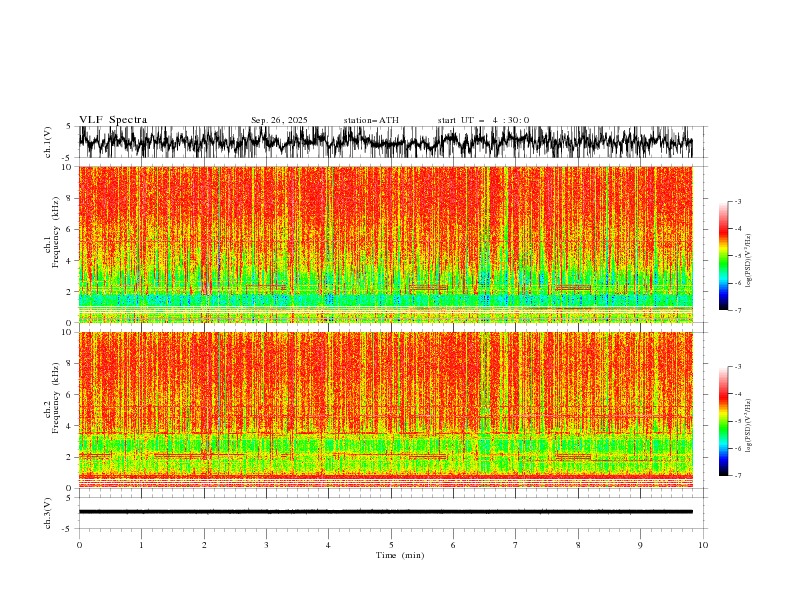Click time axis tick label "2"
Viewport: 792px width, 612px height.
[x=204, y=545]
